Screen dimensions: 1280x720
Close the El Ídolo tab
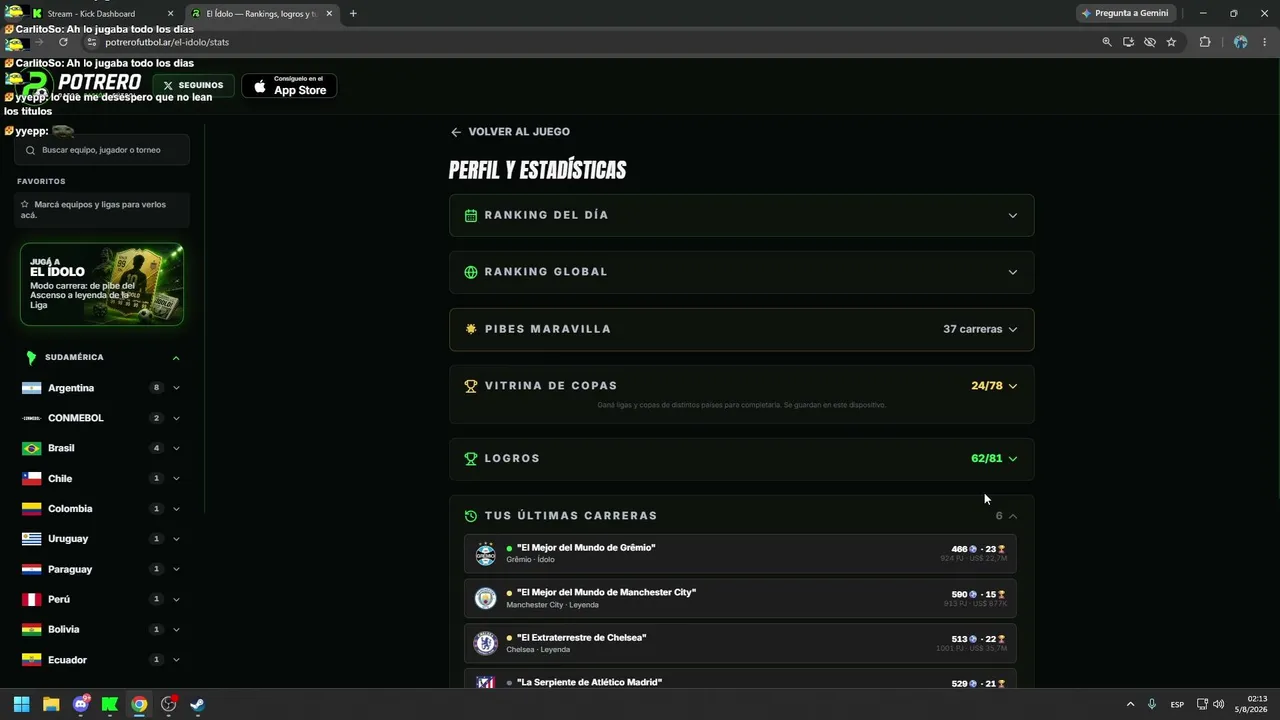point(328,14)
